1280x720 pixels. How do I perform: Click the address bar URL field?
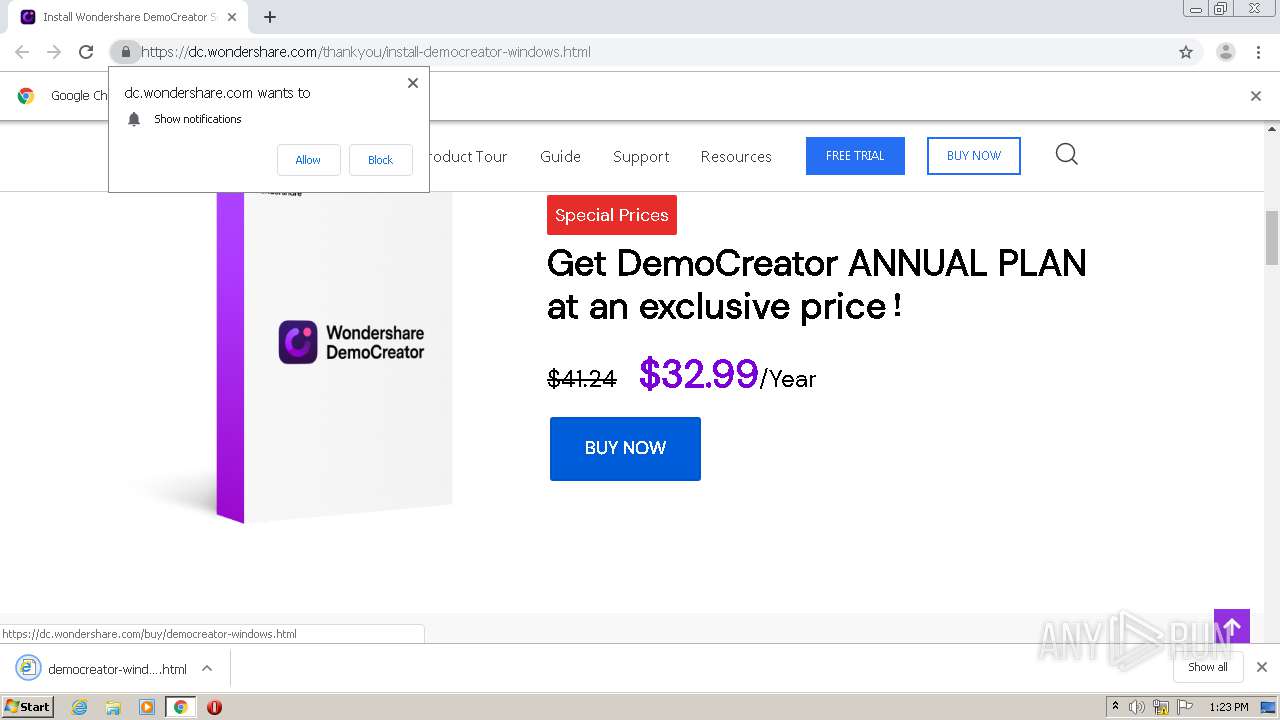coord(640,52)
